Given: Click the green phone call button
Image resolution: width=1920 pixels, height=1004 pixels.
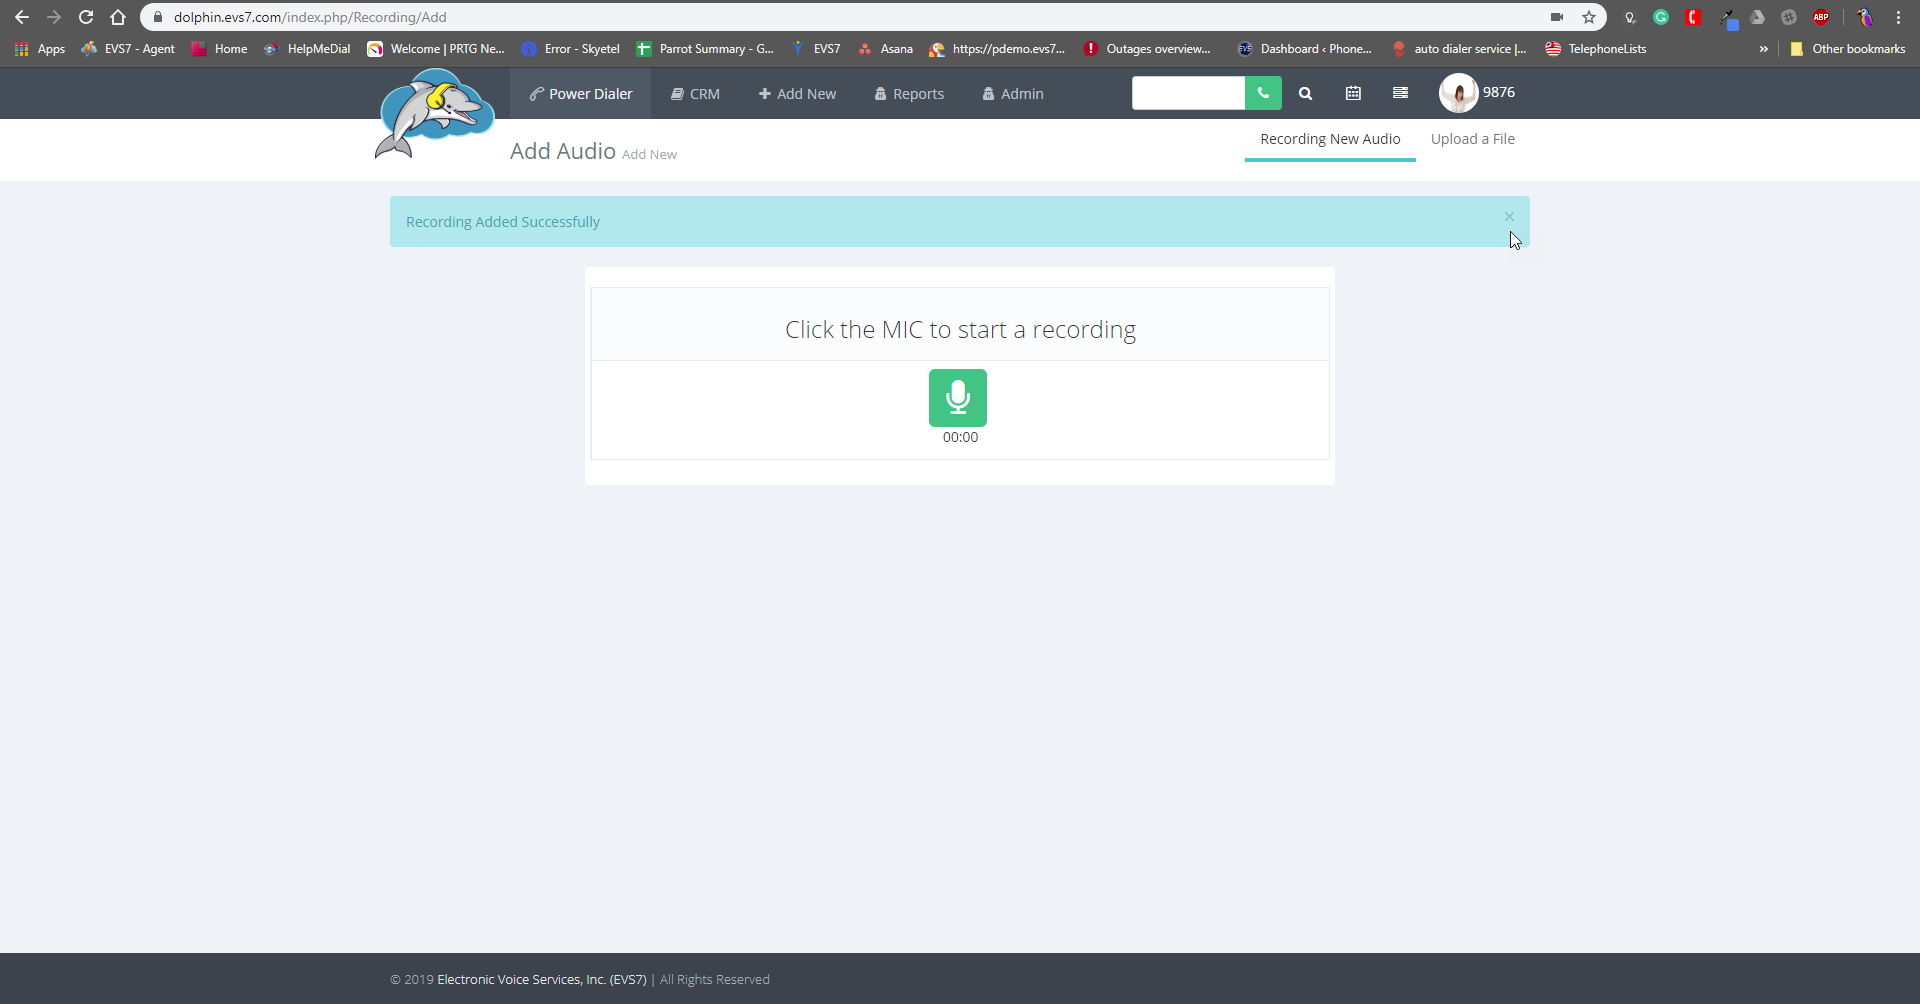Looking at the screenshot, I should coord(1263,93).
